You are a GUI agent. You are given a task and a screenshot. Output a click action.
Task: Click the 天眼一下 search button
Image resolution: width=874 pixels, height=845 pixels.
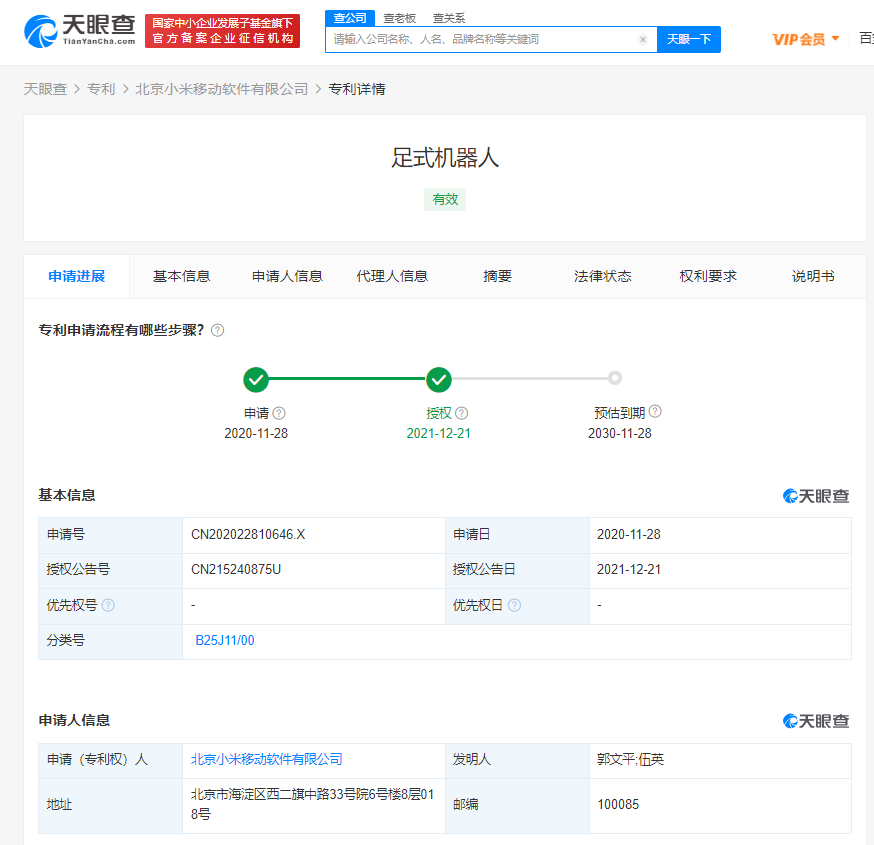pos(689,39)
